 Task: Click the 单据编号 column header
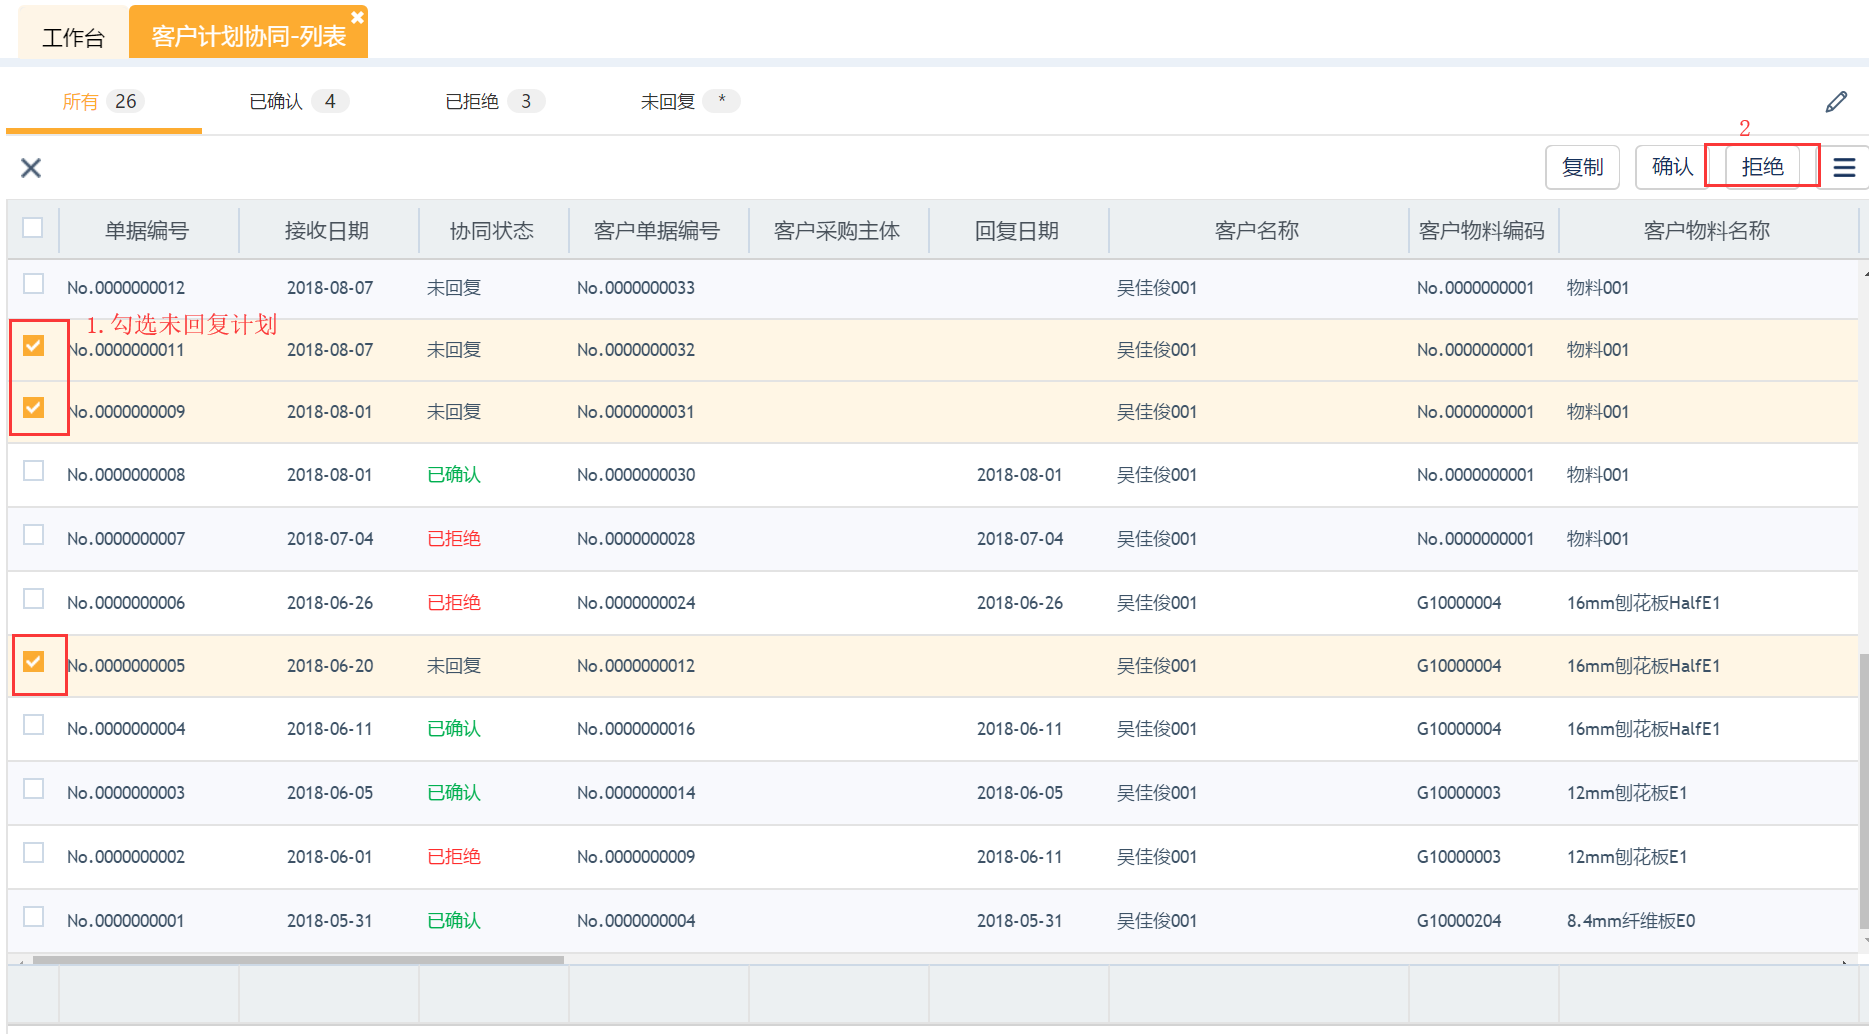[147, 231]
